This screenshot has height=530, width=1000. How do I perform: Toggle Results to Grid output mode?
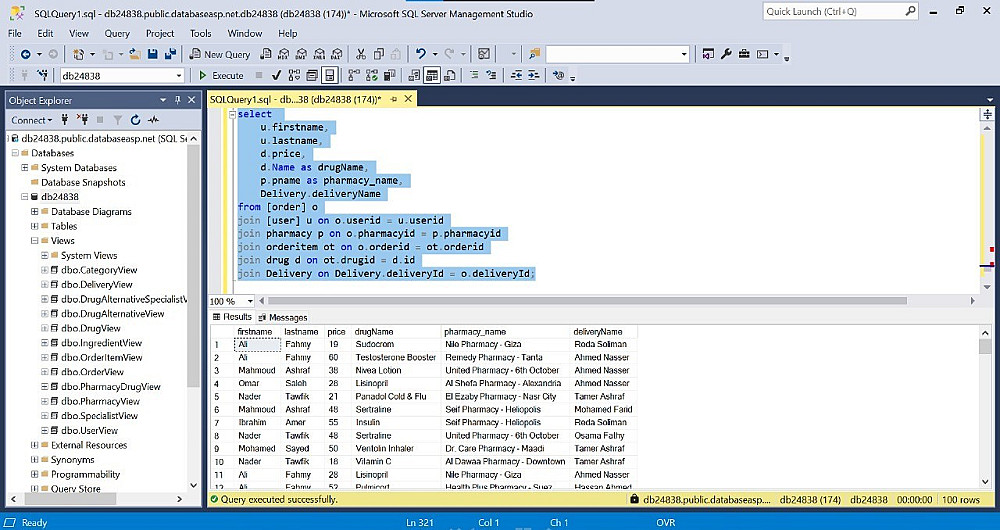(x=432, y=75)
